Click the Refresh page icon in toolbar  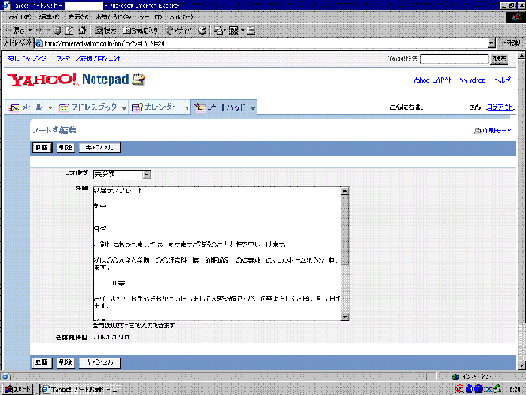[69, 31]
